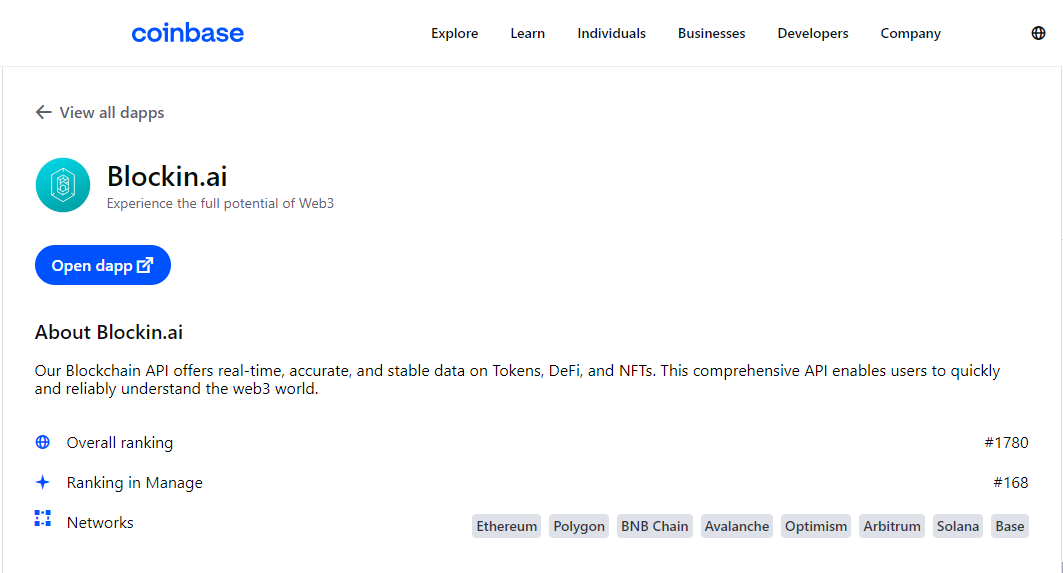1063x573 pixels.
Task: Click the Experience the full potential tagline
Action: pos(220,203)
